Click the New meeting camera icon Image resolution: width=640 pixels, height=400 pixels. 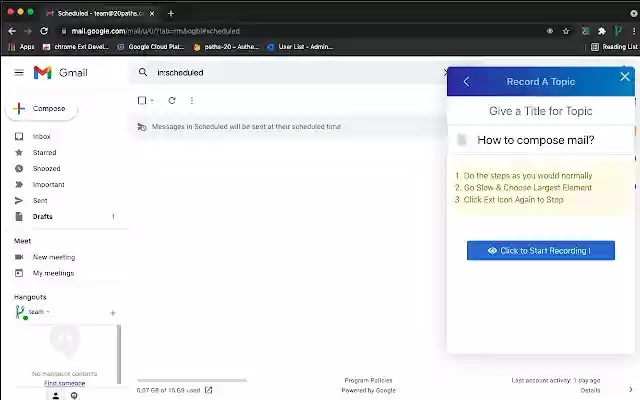(19, 257)
